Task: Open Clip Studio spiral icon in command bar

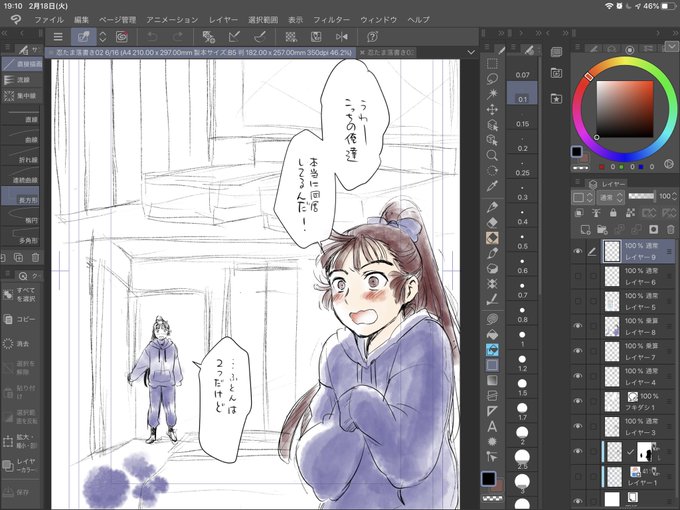Action: [122, 37]
